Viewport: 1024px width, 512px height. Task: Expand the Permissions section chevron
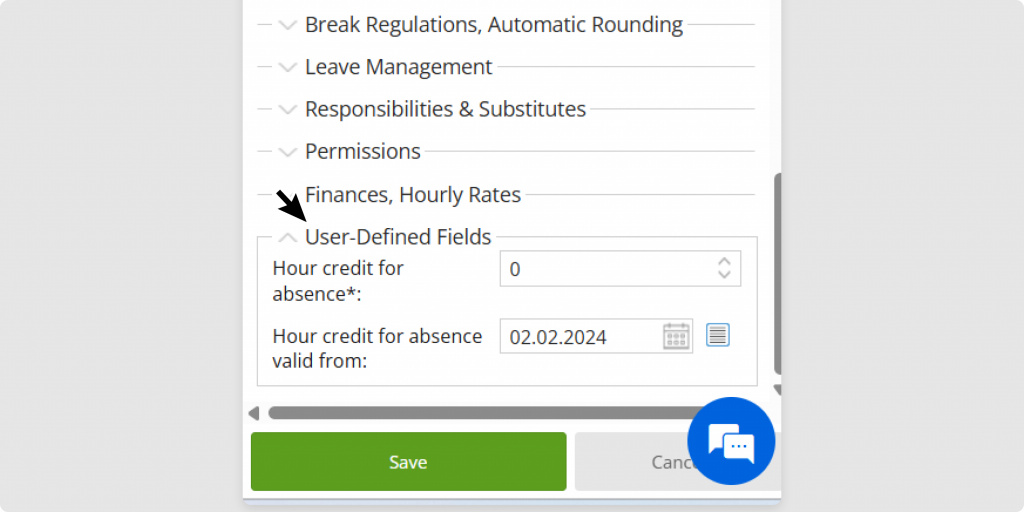[x=288, y=152]
